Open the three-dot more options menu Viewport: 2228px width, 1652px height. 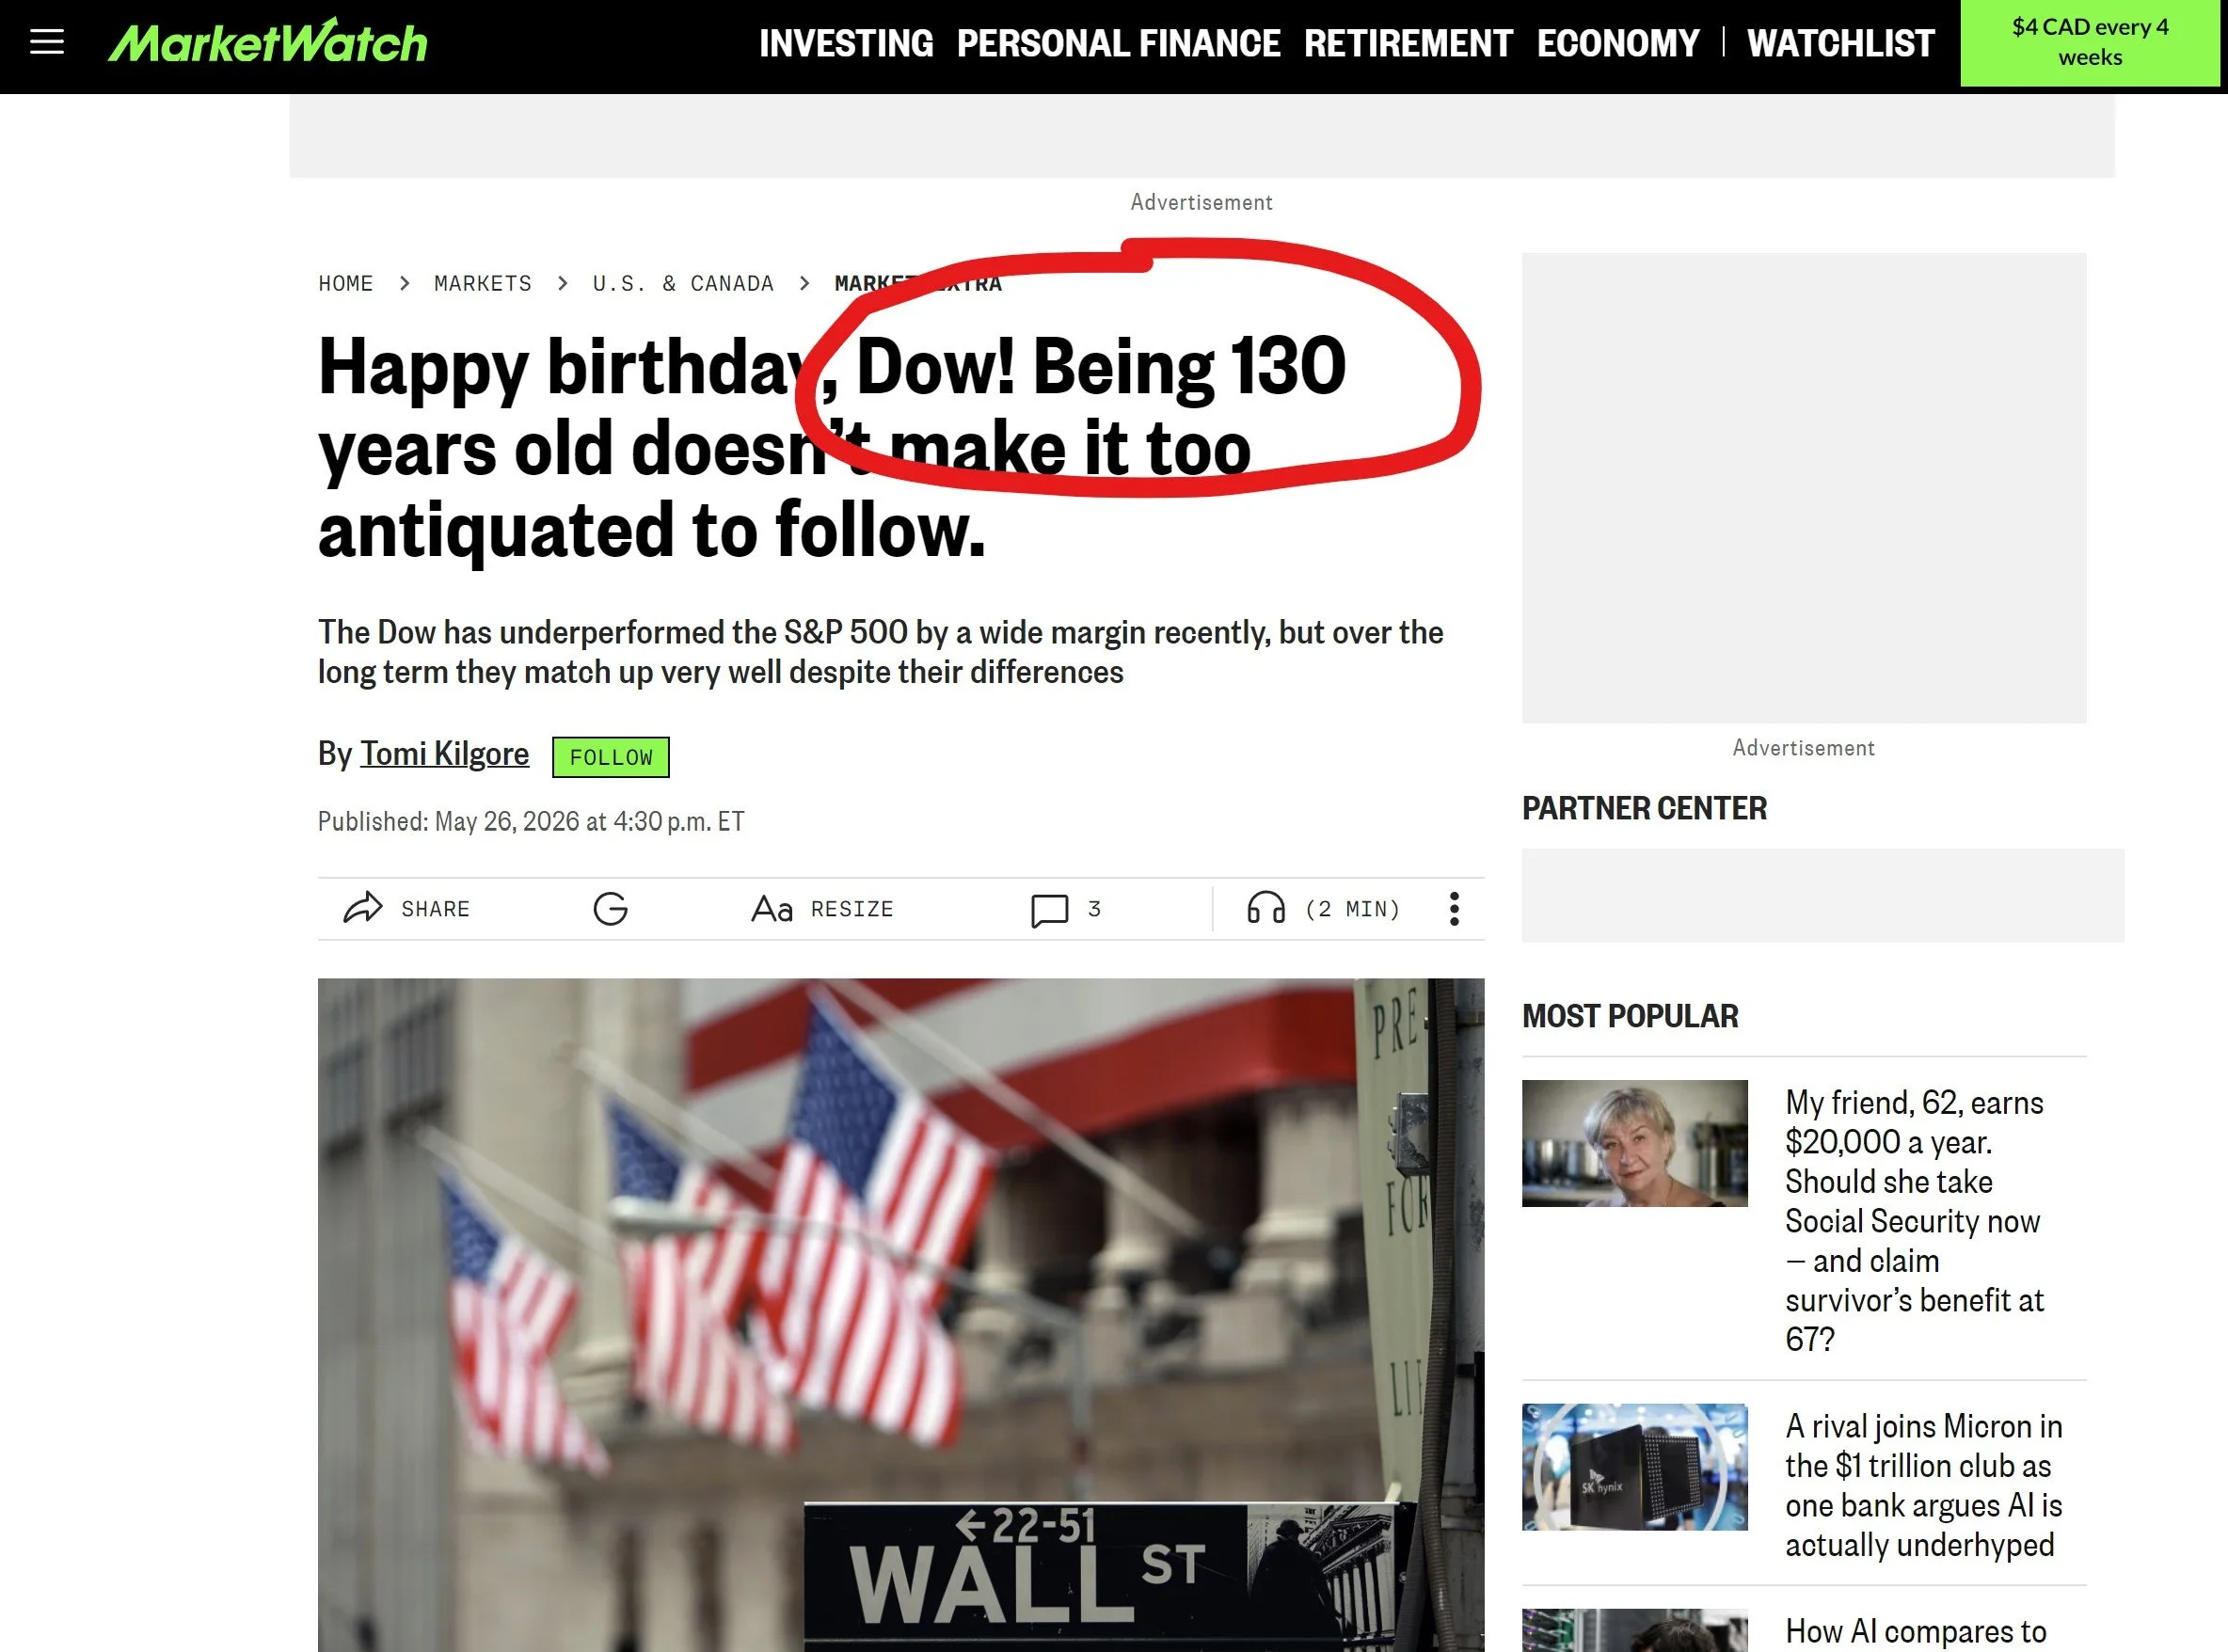pyautogui.click(x=1454, y=909)
